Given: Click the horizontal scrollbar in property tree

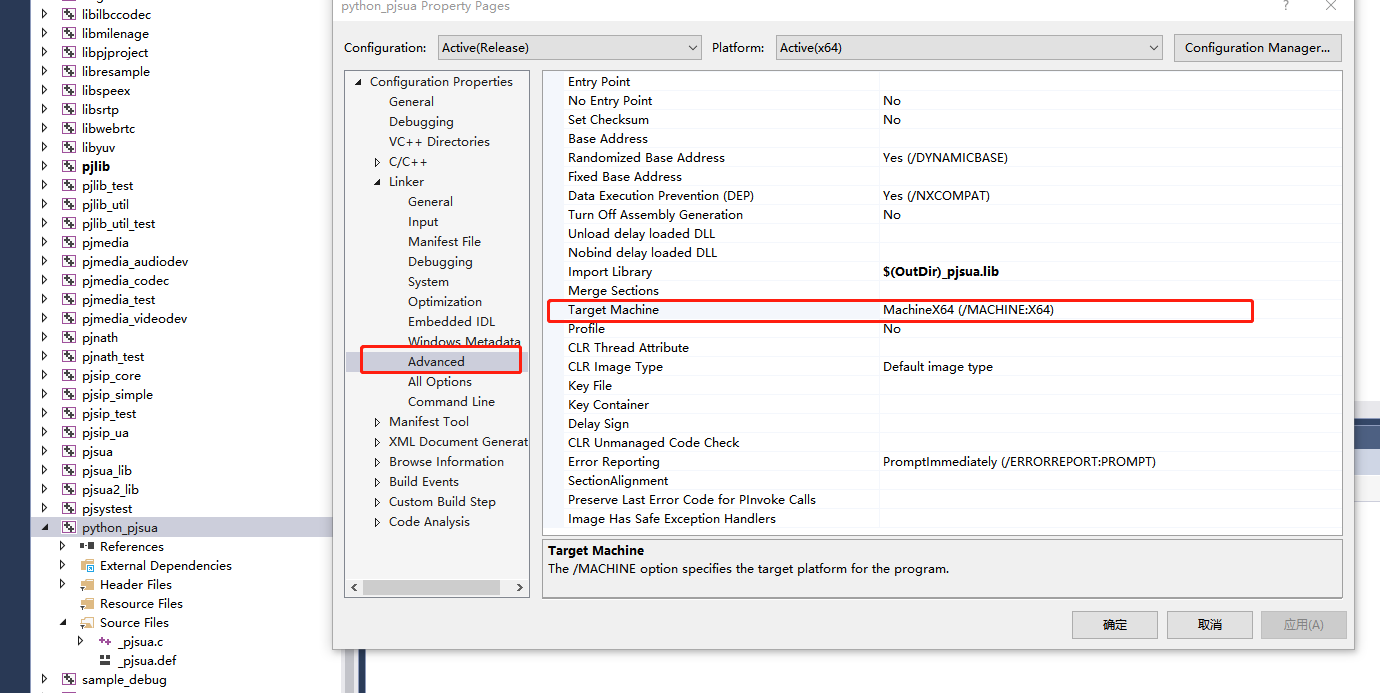Looking at the screenshot, I should pyautogui.click(x=437, y=588).
